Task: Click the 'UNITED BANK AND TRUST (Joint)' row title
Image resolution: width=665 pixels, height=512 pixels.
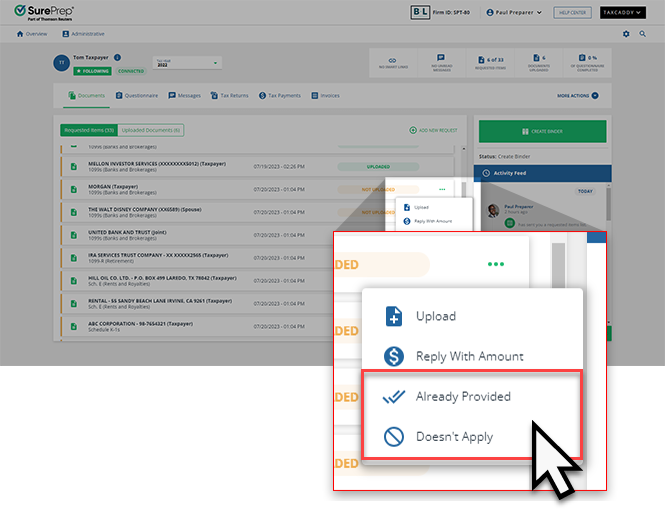Action: coord(127,232)
